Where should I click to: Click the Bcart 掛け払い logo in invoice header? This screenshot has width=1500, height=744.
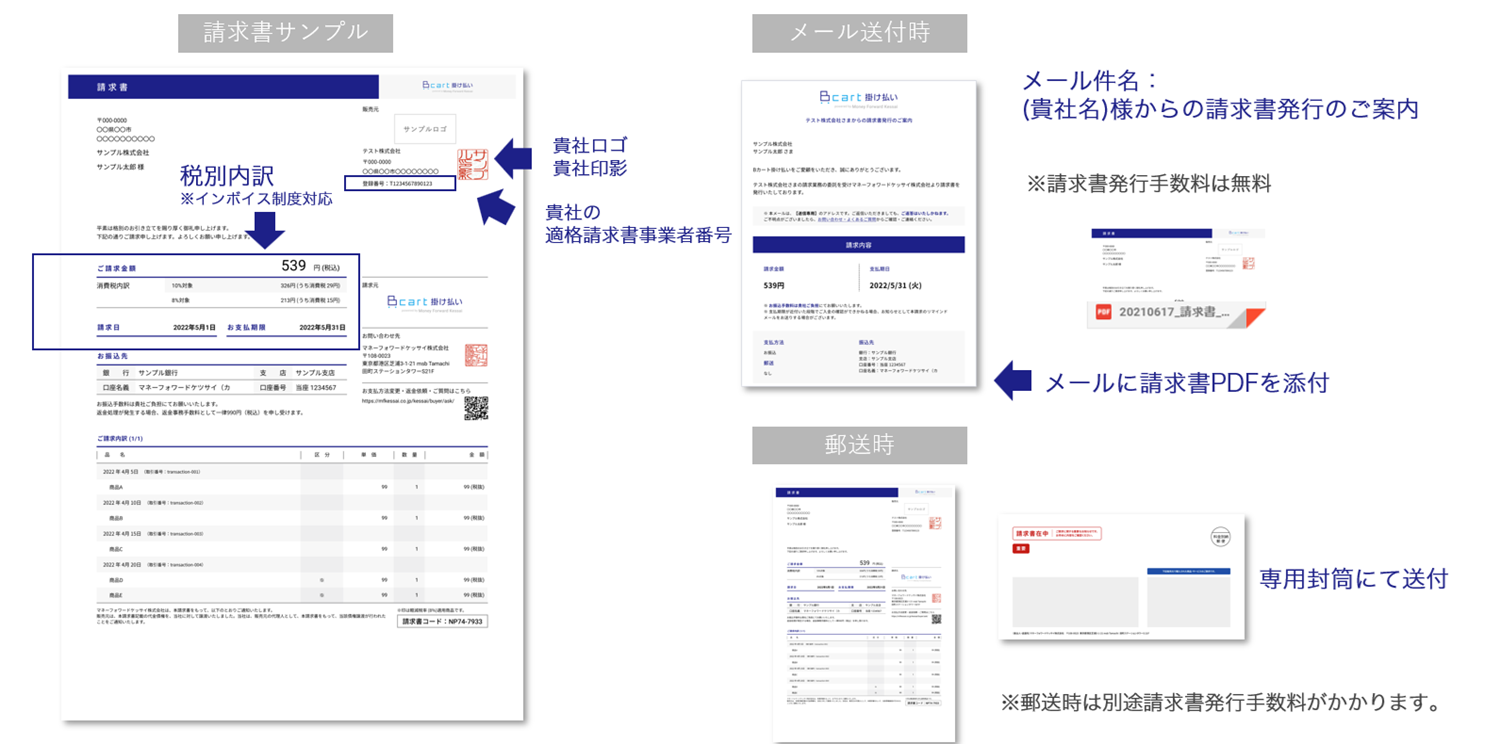point(448,85)
